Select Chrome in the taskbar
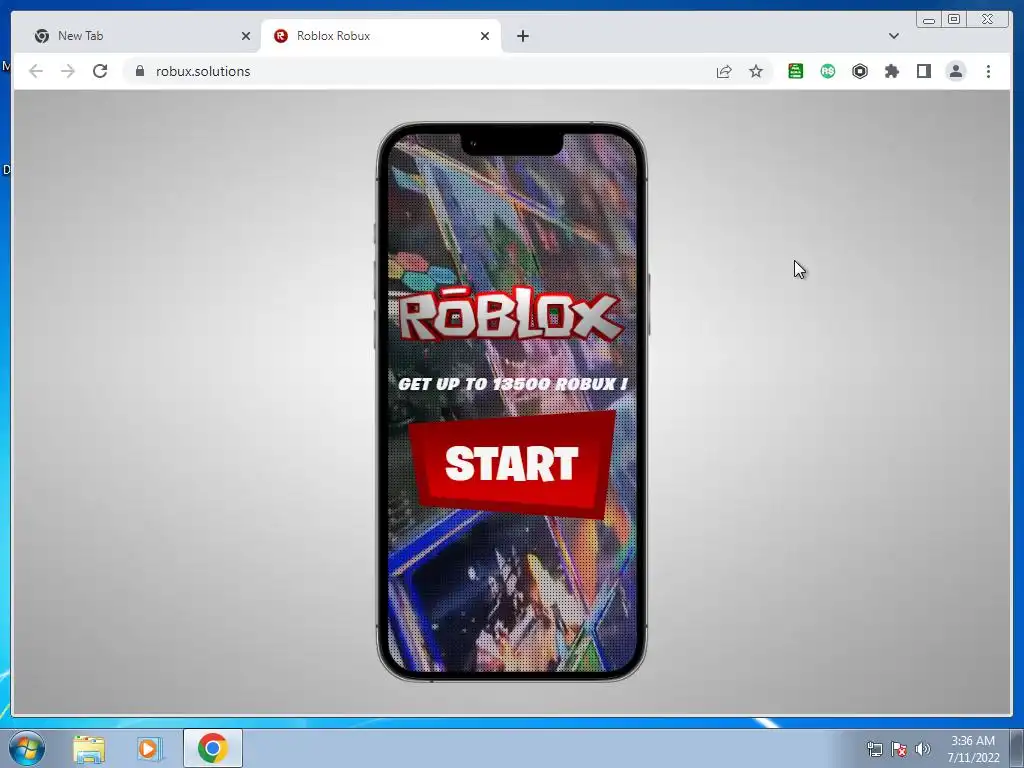 click(212, 748)
